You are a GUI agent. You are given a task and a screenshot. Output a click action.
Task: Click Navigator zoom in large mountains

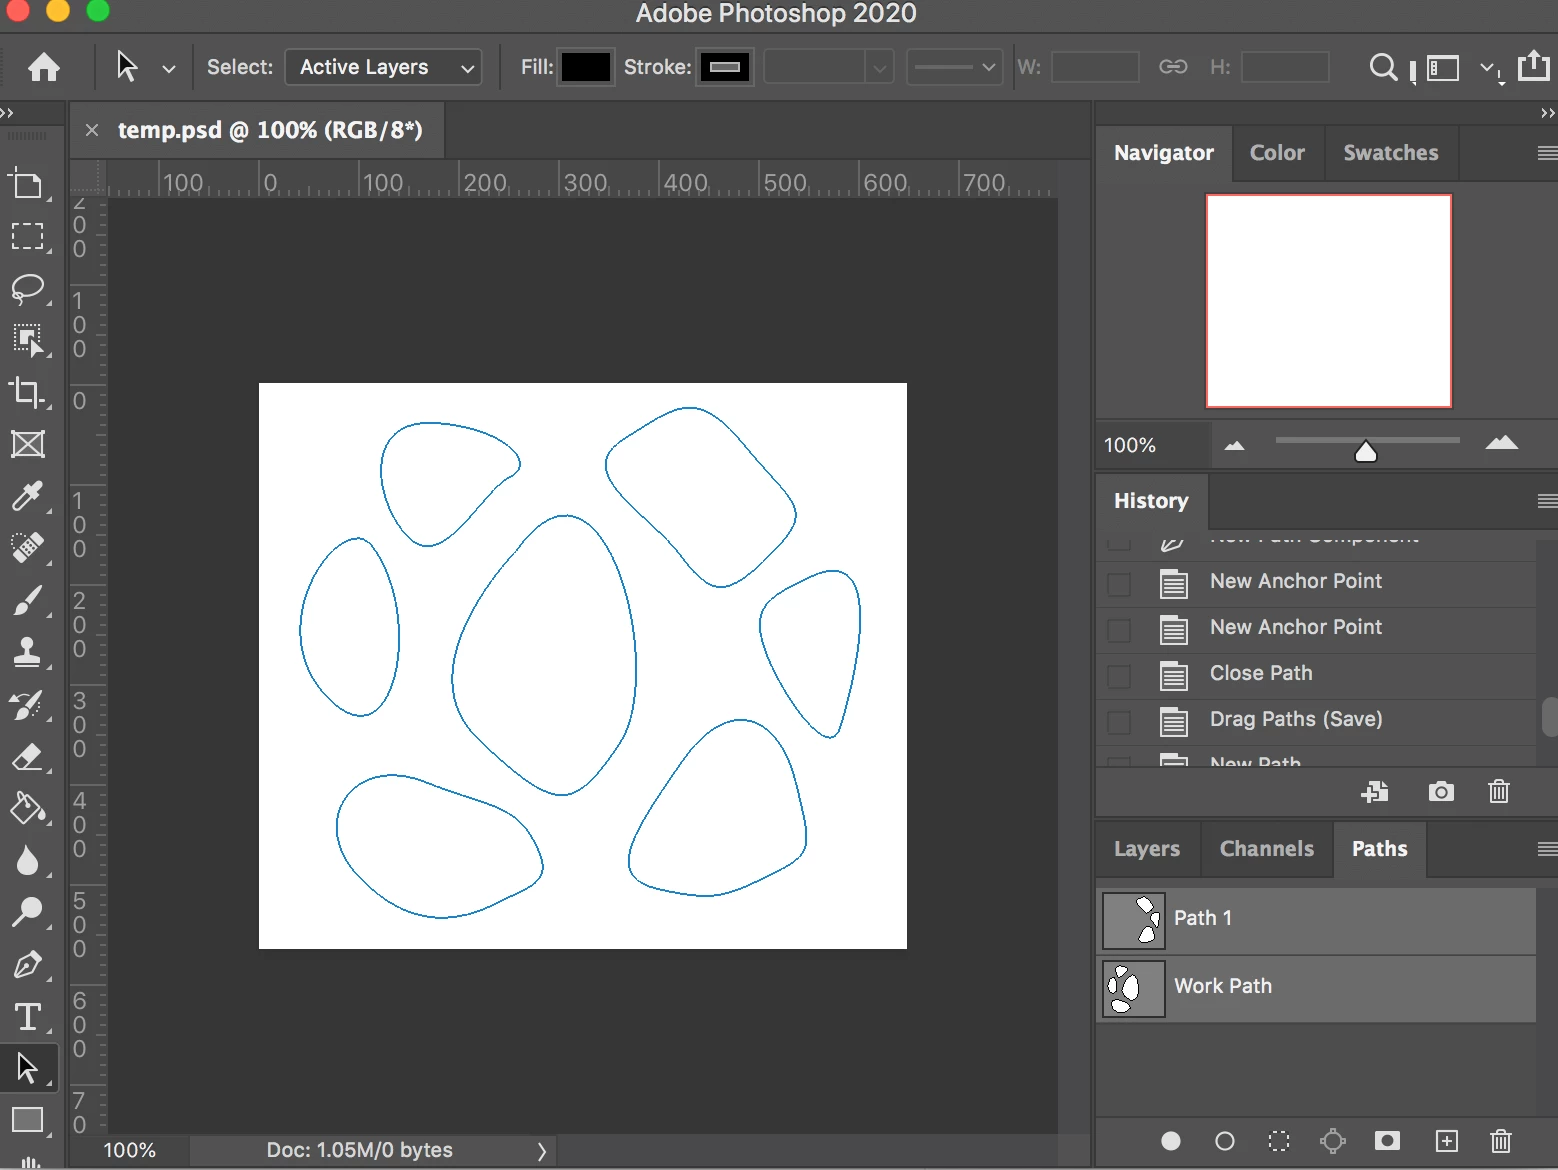[x=1501, y=443]
